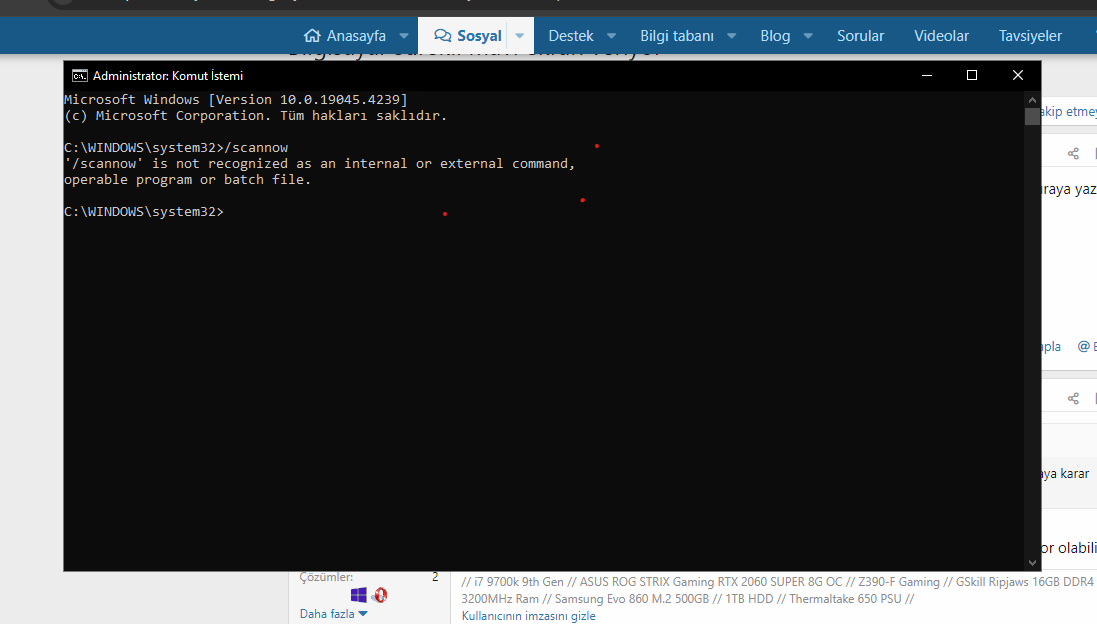Click the lower share icon on forum post

pyautogui.click(x=1073, y=399)
